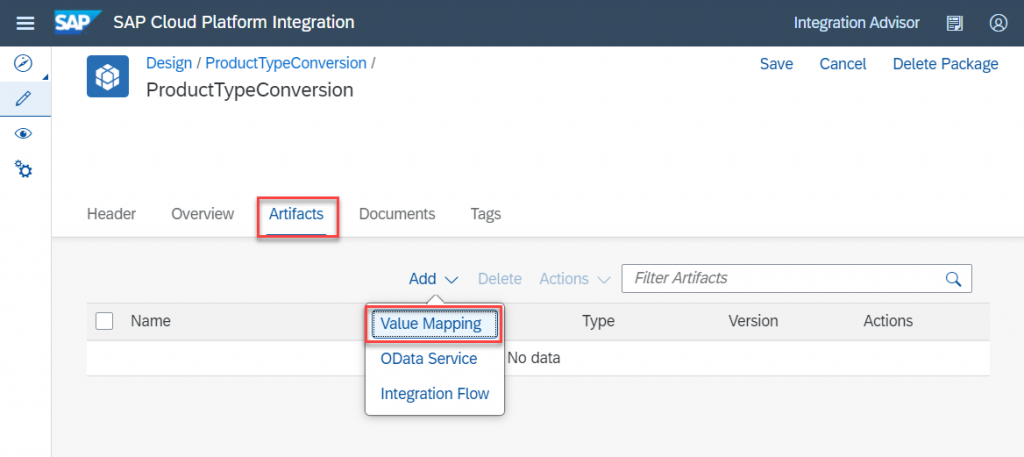Tick the select-all checkbox beside Name
1024x457 pixels.
104,321
